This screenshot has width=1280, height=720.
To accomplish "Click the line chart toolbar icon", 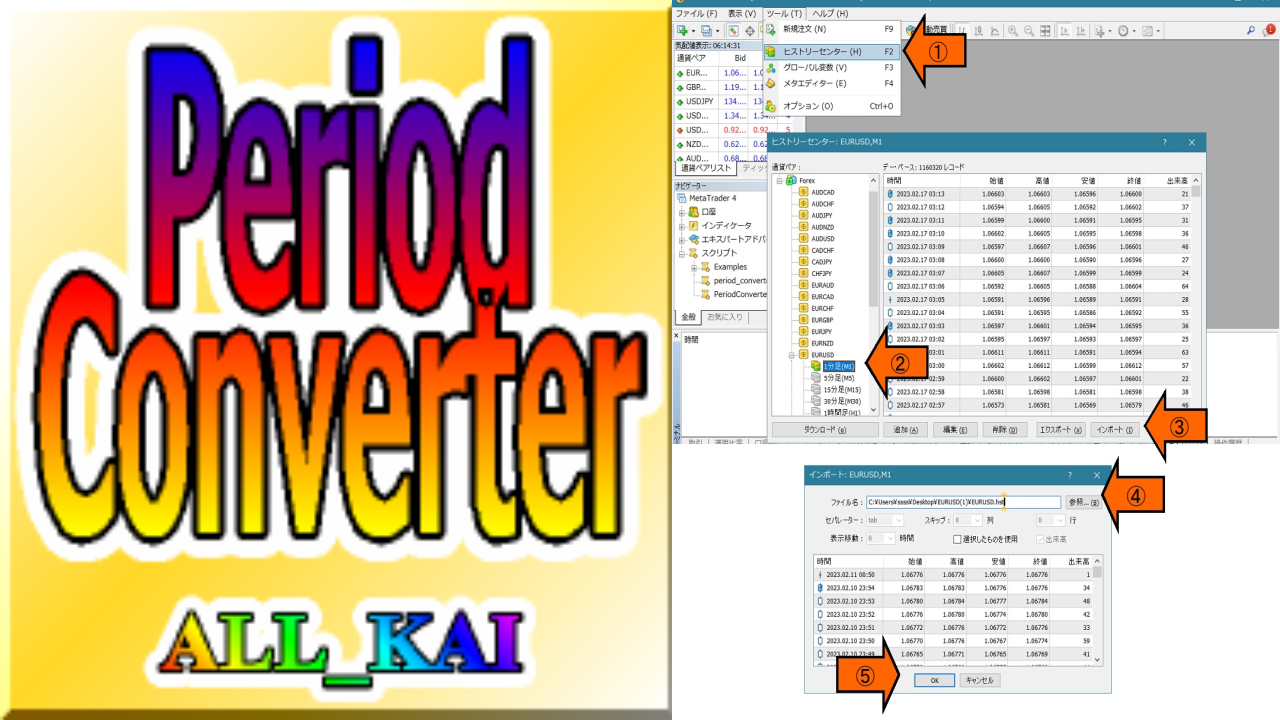I will point(995,31).
